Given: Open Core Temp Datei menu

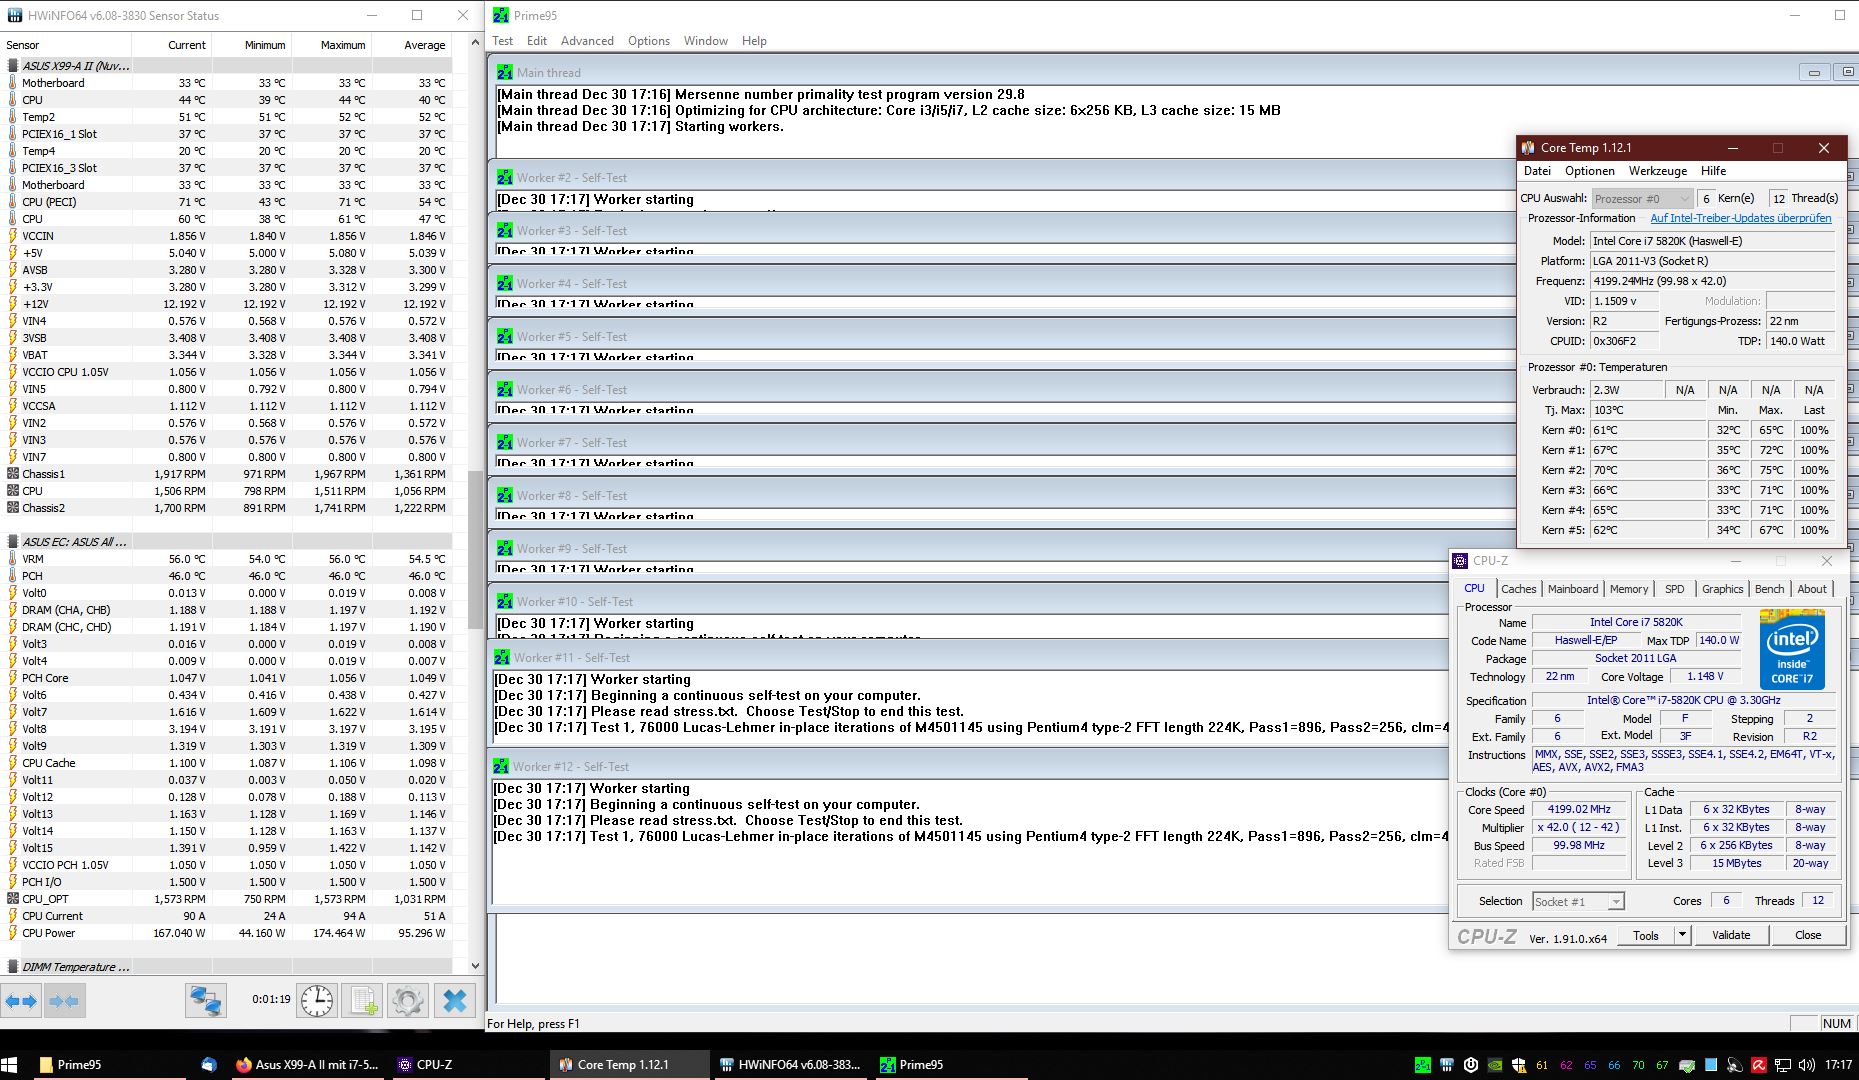Looking at the screenshot, I should (x=1537, y=171).
